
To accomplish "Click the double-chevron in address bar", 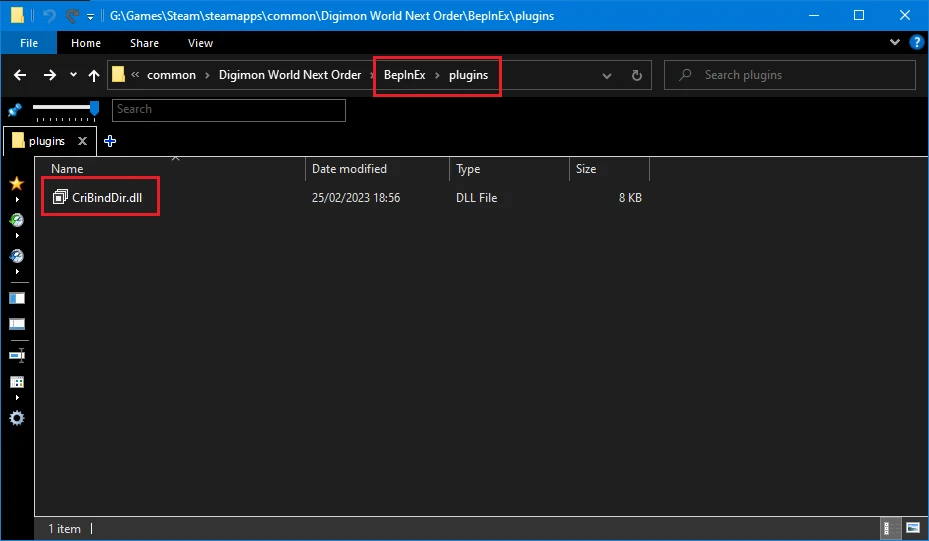I will [x=135, y=75].
